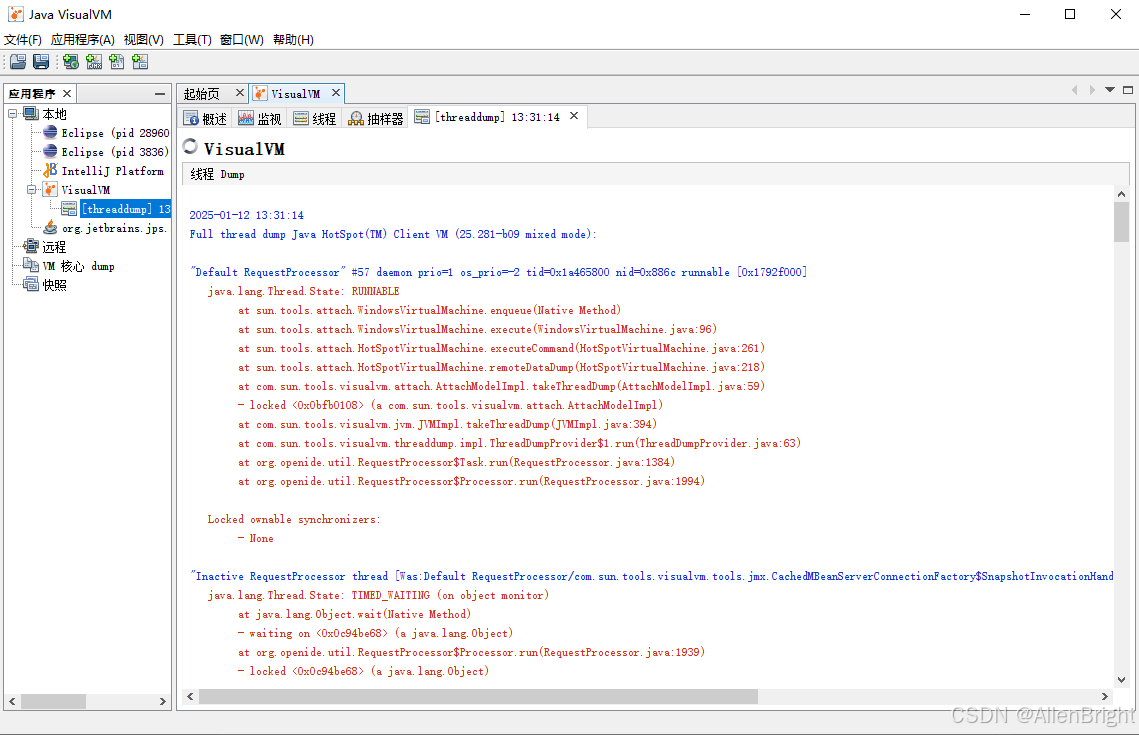
Task: Click the threaddump subtab icon
Action: [x=422, y=117]
